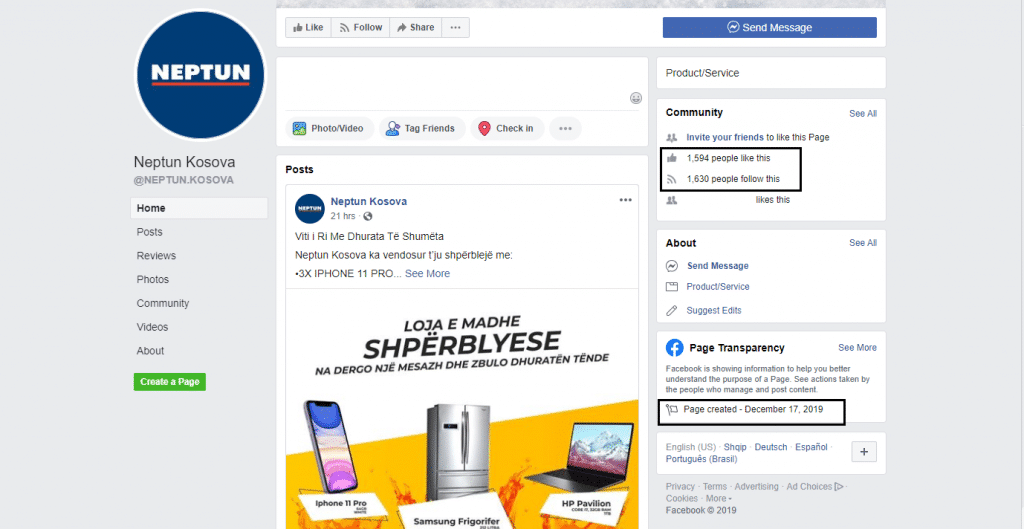Screen dimensions: 1024x529
Task: Switch language to Shqip
Action: pos(735,447)
